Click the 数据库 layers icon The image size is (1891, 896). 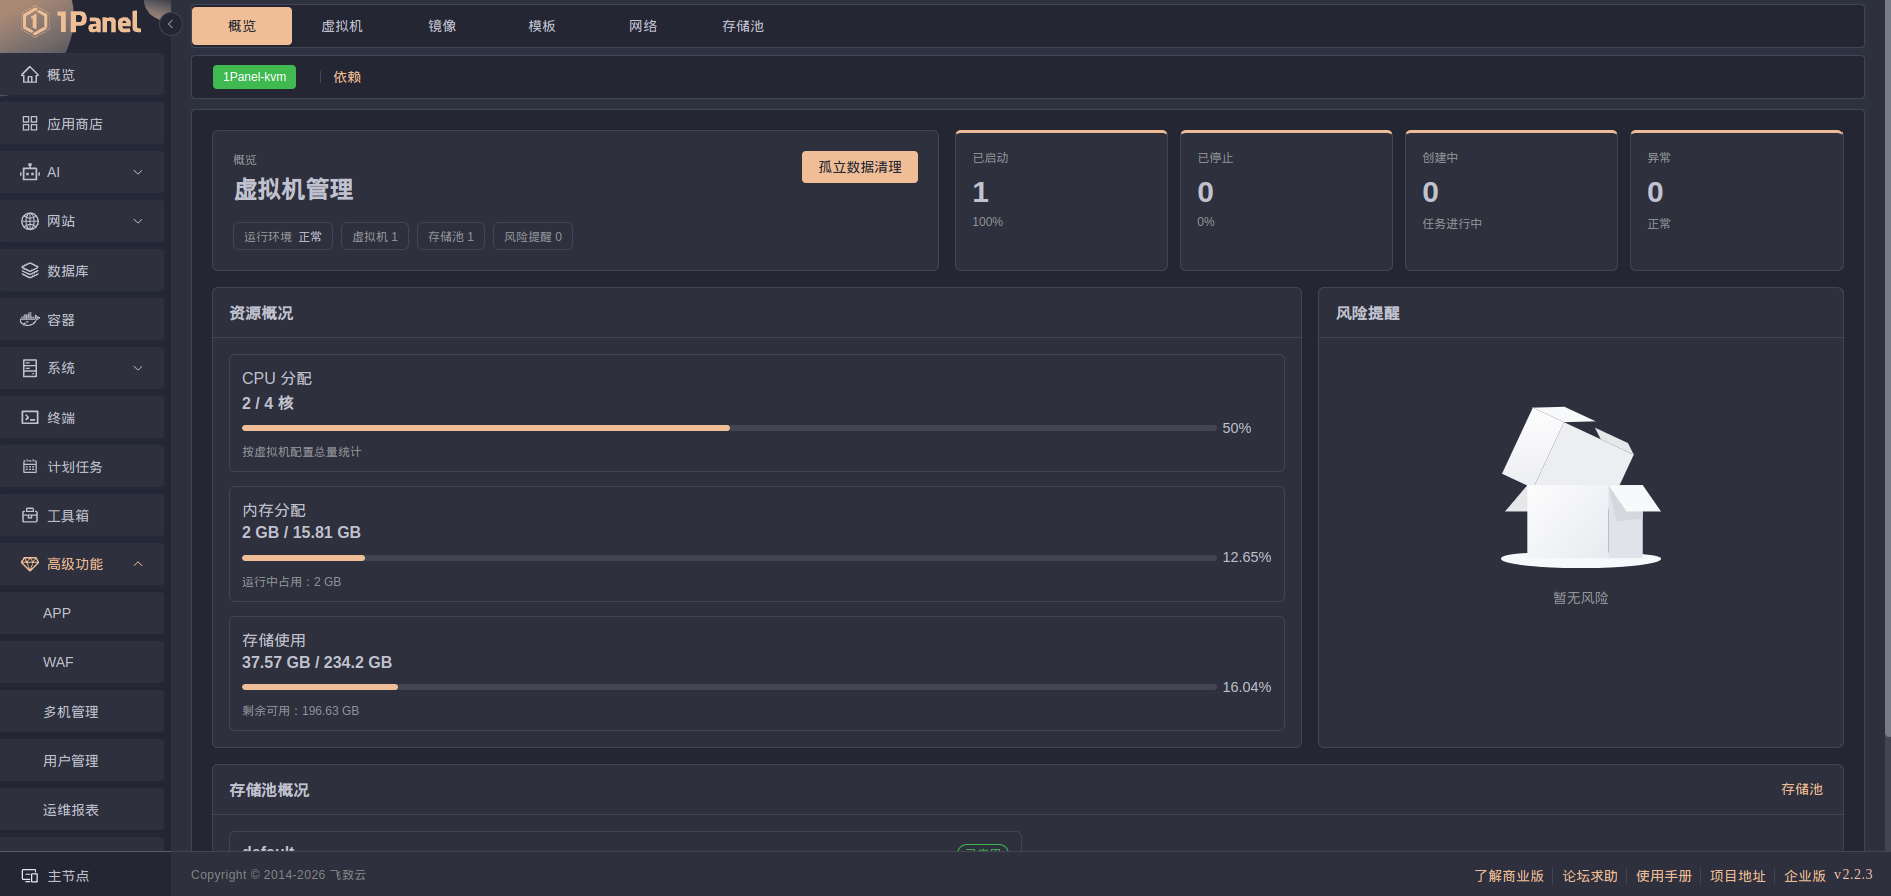[30, 271]
